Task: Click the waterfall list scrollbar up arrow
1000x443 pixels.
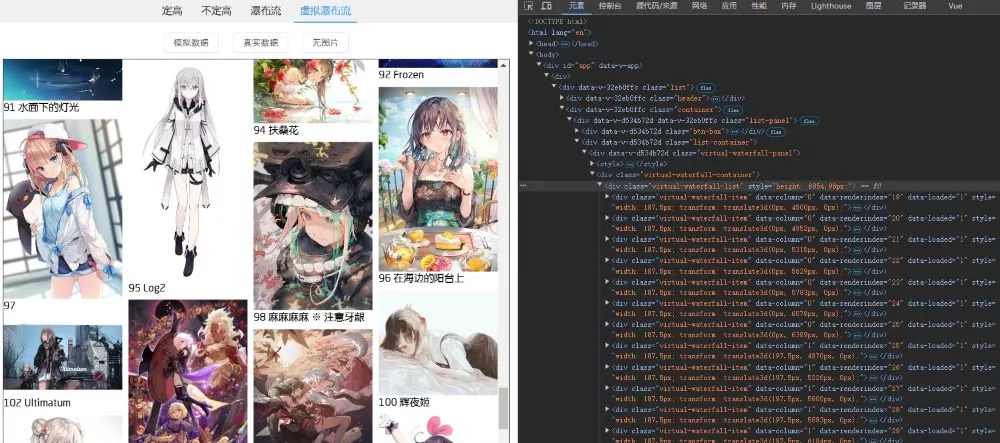Action: tap(504, 65)
